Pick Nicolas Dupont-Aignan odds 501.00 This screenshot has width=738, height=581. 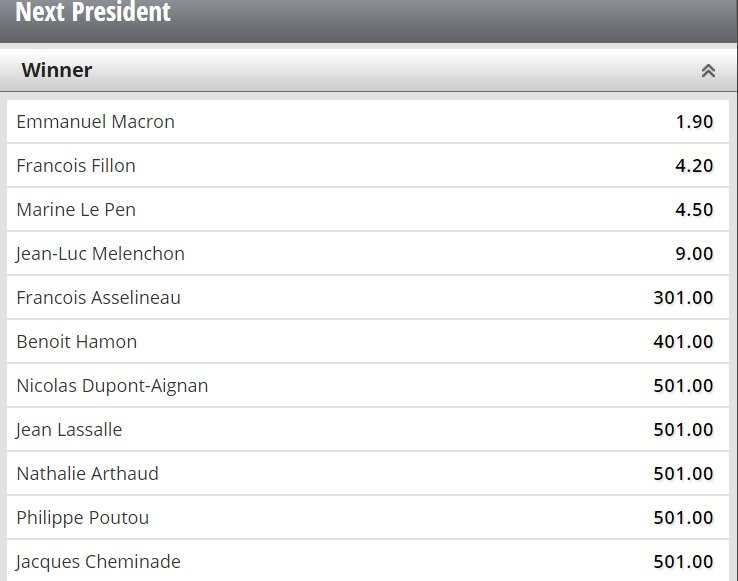tap(683, 386)
